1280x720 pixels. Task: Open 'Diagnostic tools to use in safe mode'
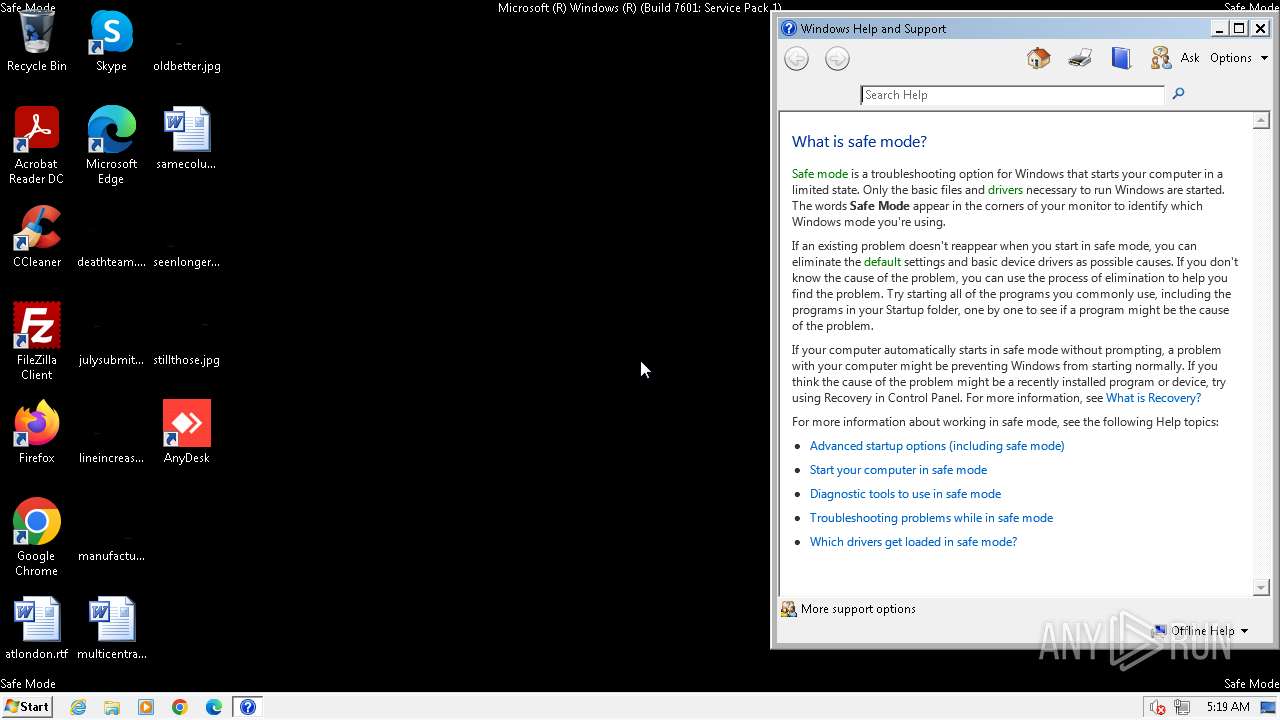(x=905, y=494)
